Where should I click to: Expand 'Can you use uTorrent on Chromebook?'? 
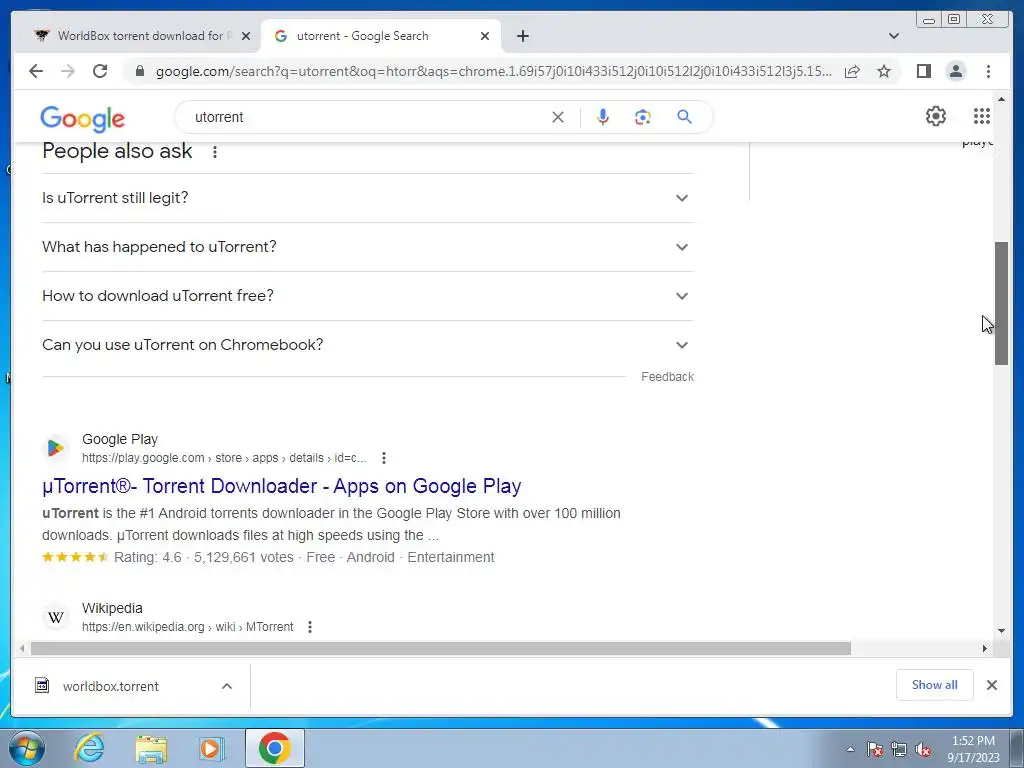coord(368,345)
